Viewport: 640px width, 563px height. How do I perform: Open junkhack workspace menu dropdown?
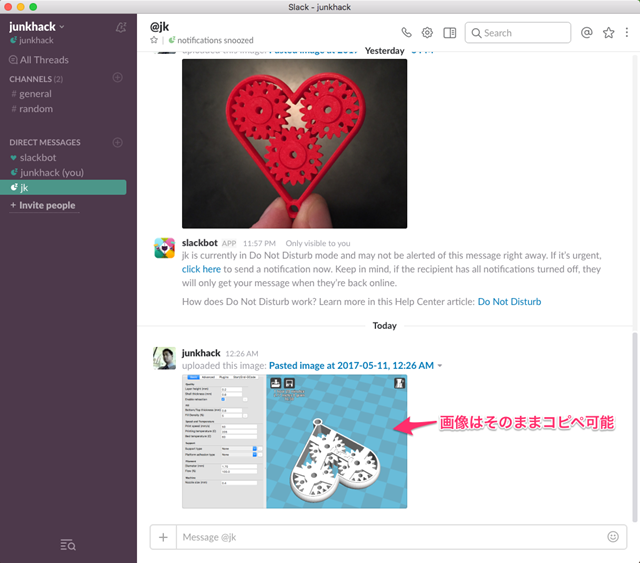click(37, 27)
